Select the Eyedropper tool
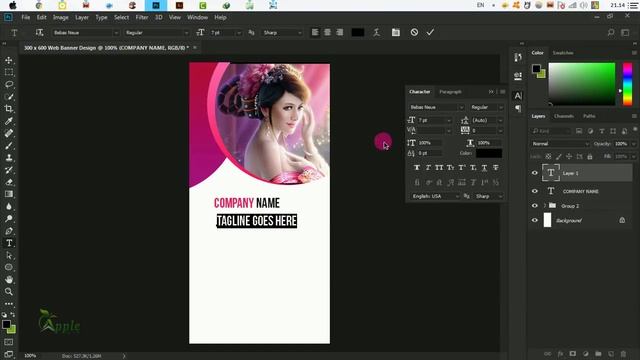The width and height of the screenshot is (640, 360). (9, 121)
